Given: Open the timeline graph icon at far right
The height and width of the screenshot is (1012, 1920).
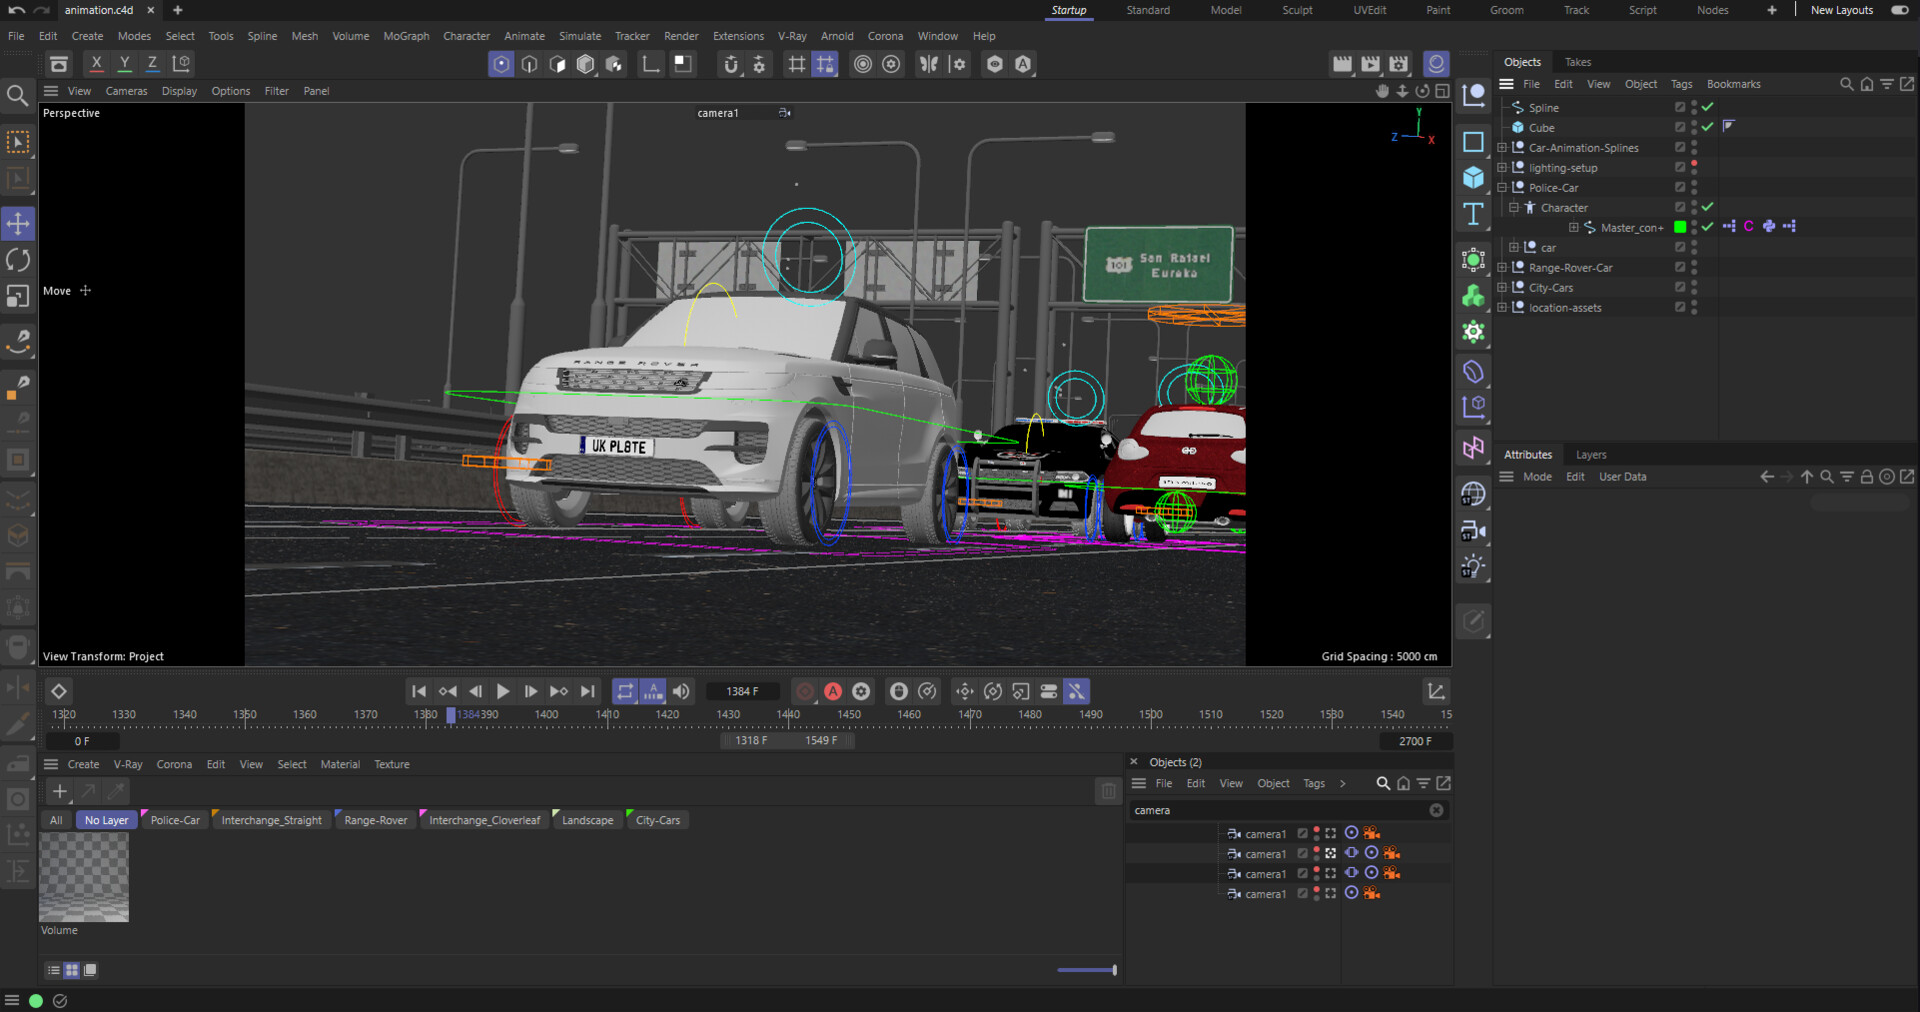Looking at the screenshot, I should [1436, 691].
